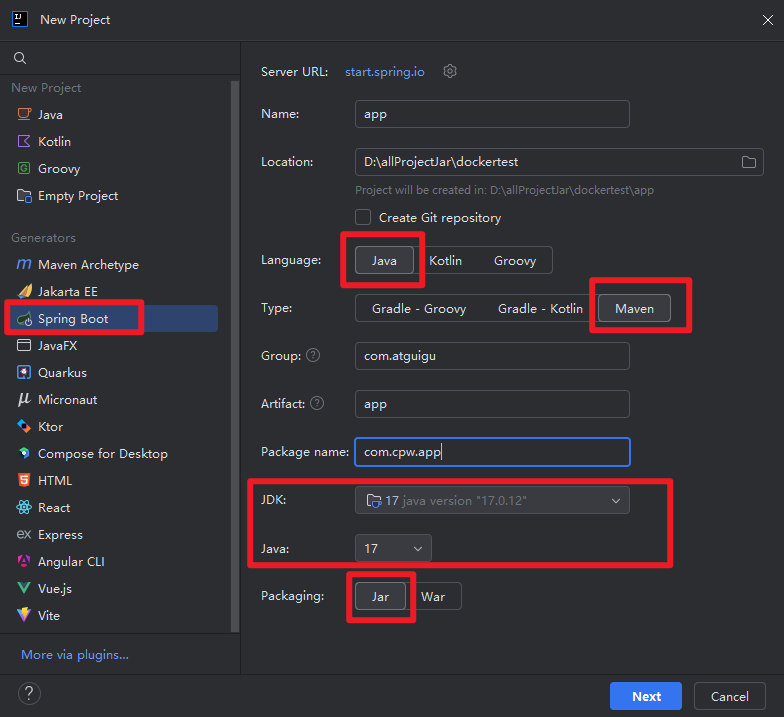Screen dimensions: 784x717
Task: Open More via plugins link
Action: click(x=75, y=654)
